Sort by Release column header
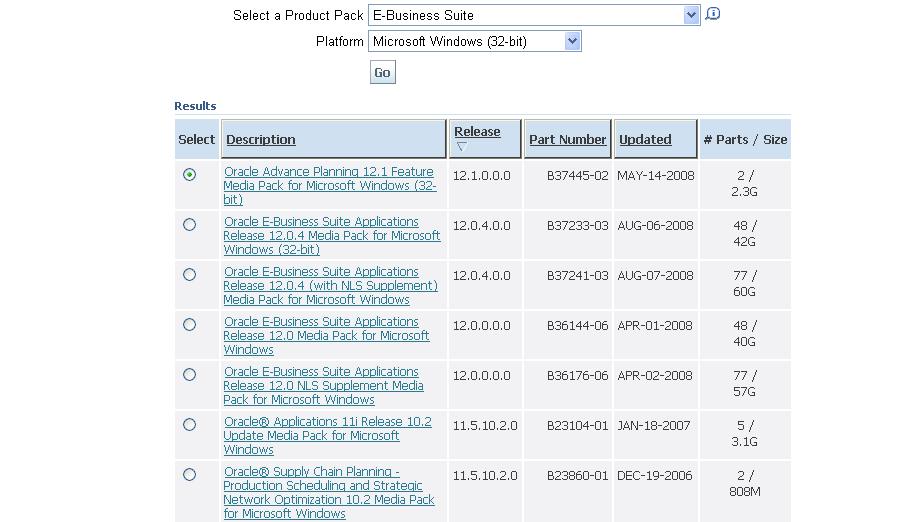911x522 pixels. [477, 132]
